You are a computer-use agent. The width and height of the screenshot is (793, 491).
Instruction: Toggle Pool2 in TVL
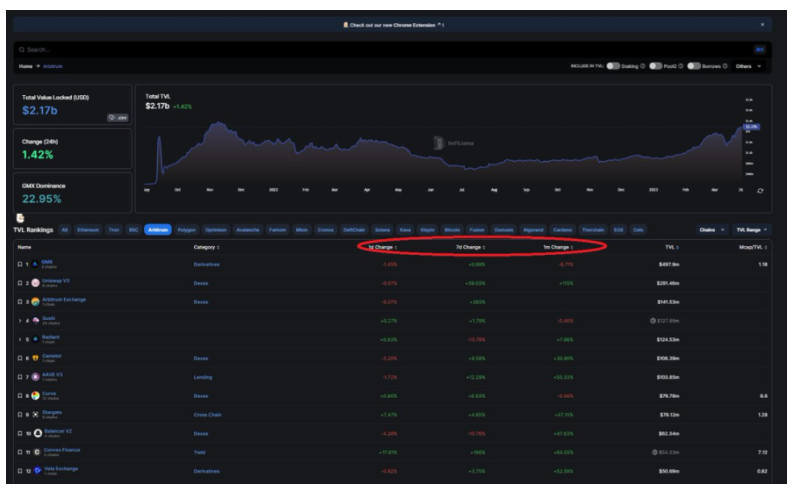(x=655, y=66)
